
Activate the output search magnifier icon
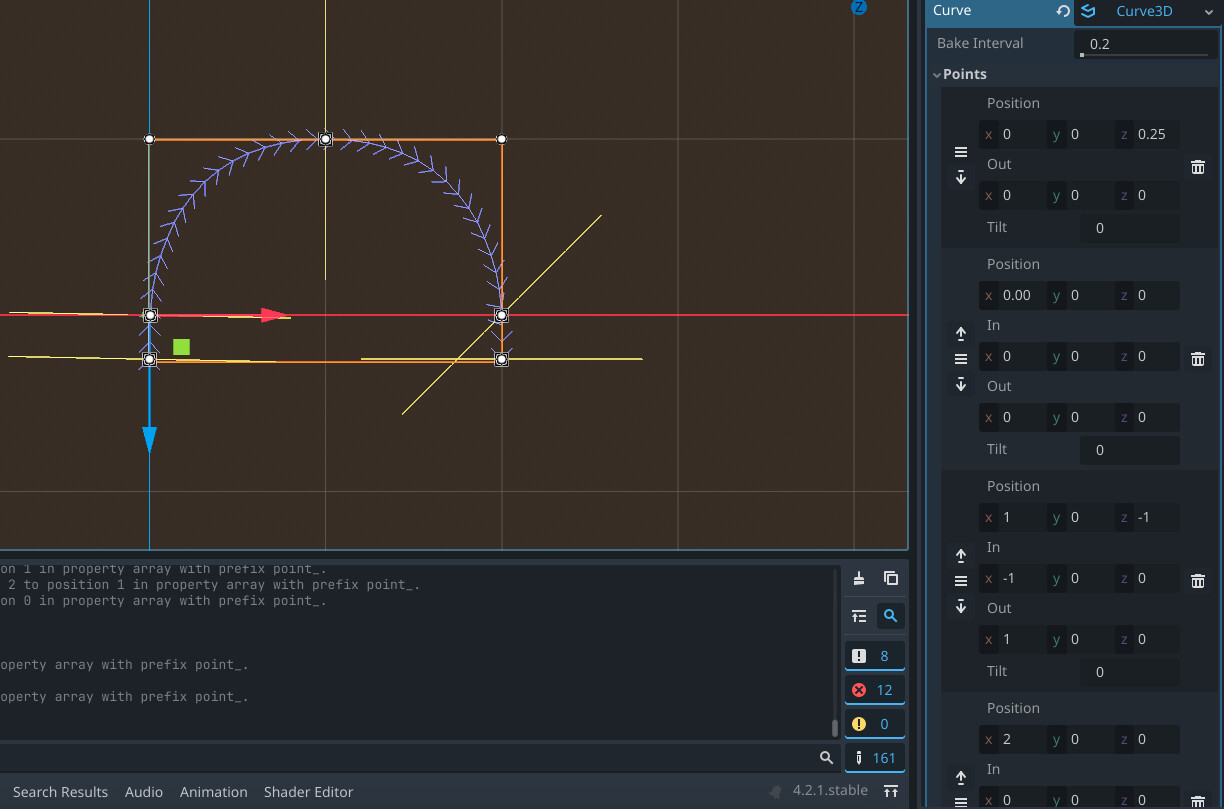pyautogui.click(x=890, y=616)
